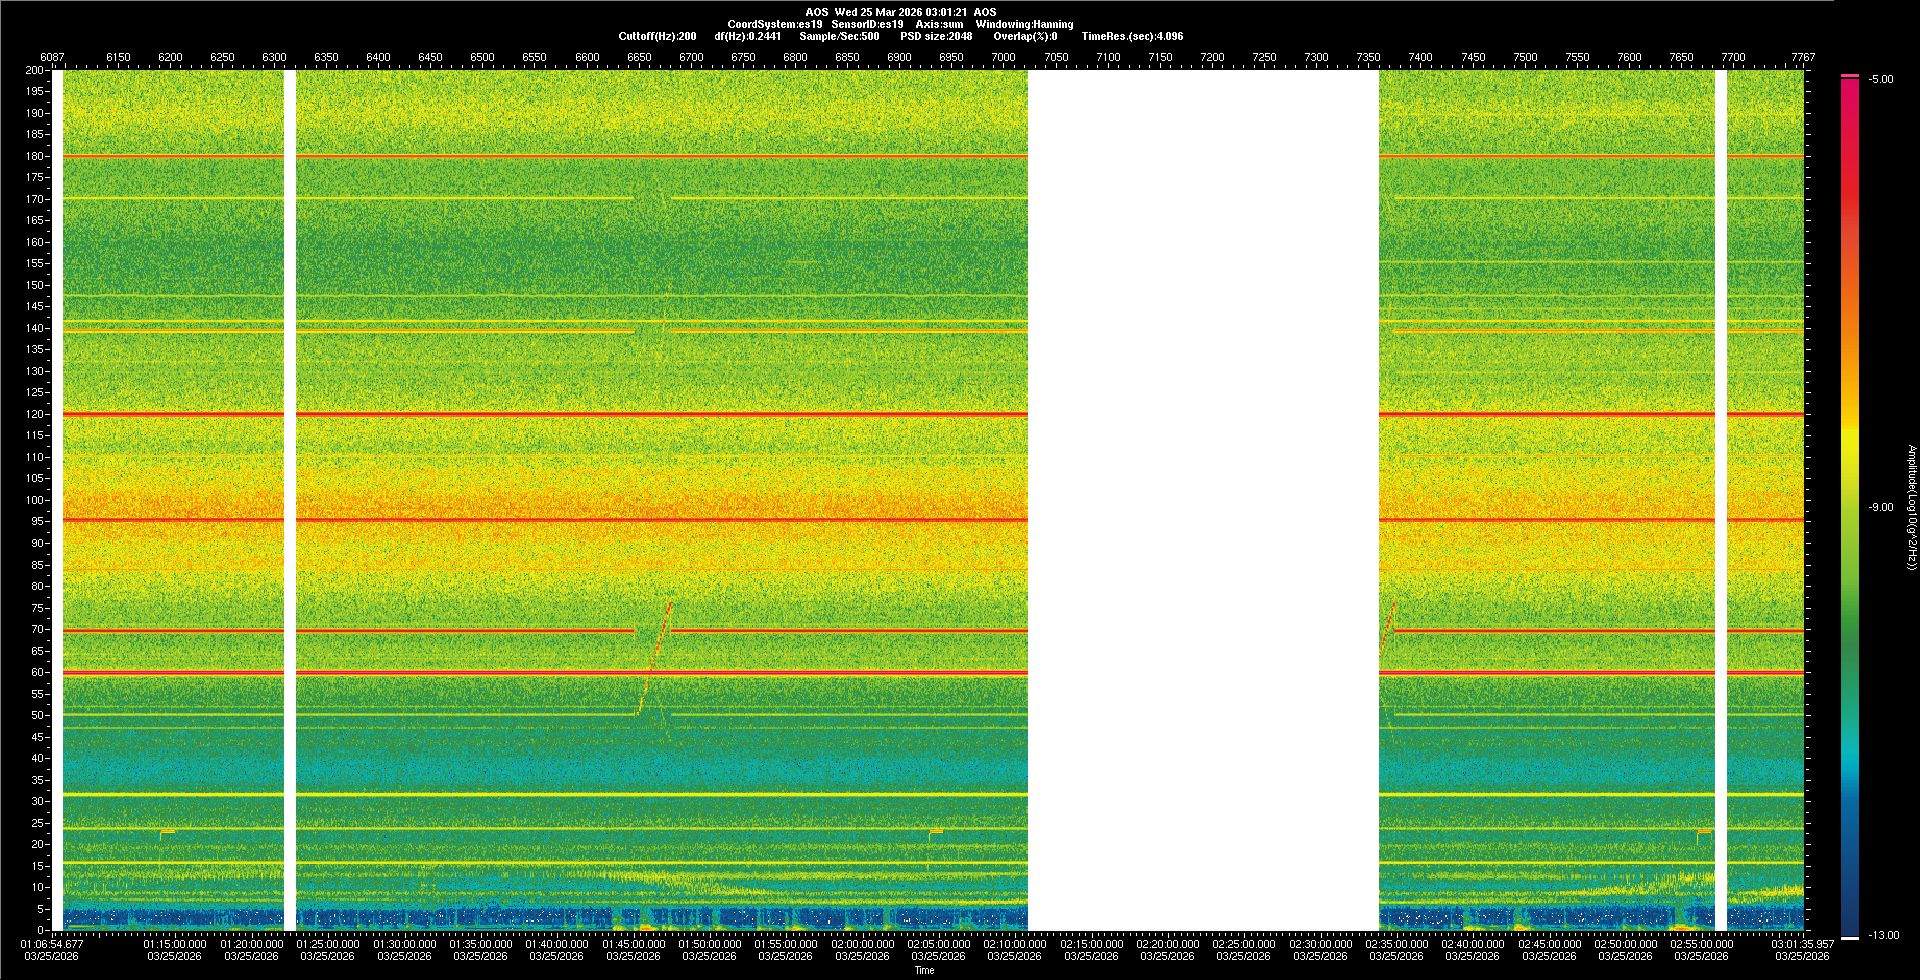Click the 02:00:00.000 time axis label
The image size is (1920, 980).
(862, 944)
